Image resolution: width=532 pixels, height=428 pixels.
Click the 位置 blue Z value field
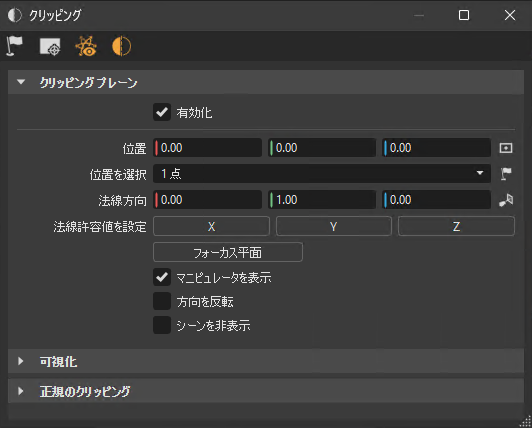pos(436,148)
